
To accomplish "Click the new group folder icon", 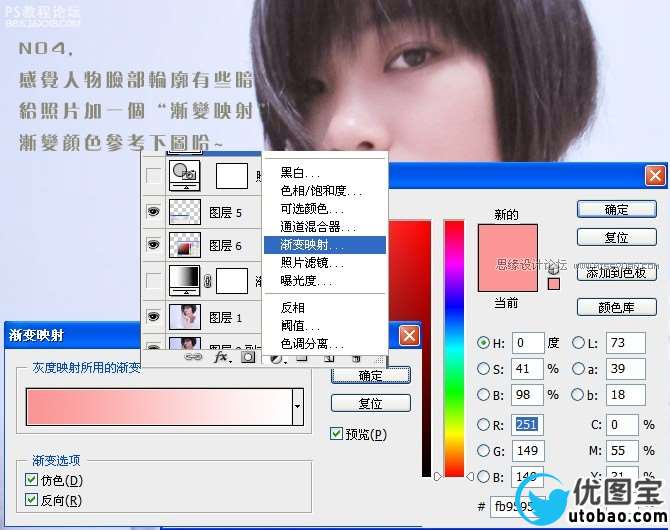I will tap(302, 357).
